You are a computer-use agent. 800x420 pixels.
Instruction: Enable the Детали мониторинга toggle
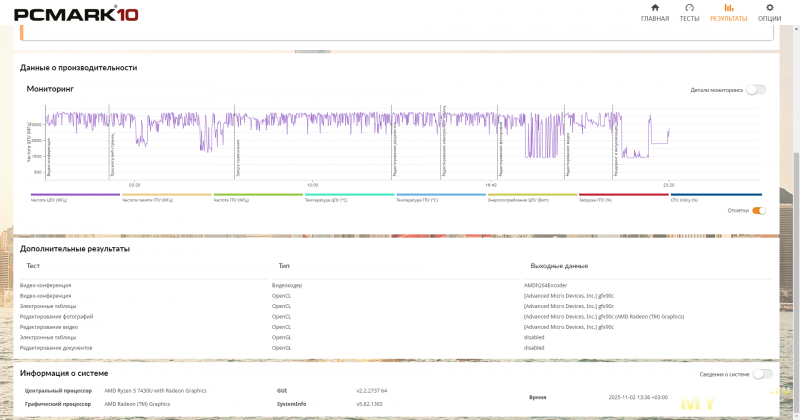pos(756,89)
